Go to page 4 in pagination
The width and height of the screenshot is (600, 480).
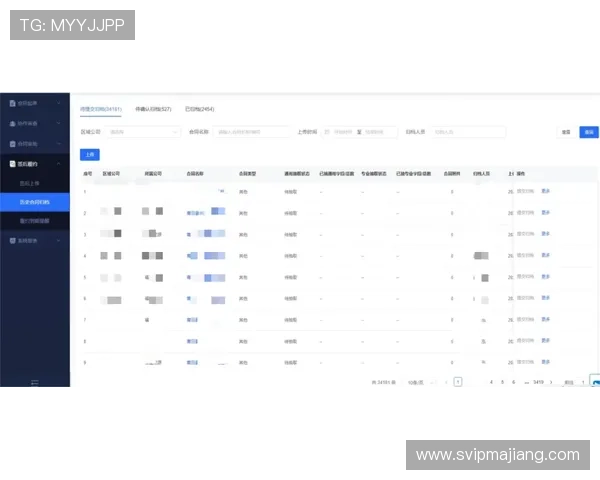tap(491, 382)
